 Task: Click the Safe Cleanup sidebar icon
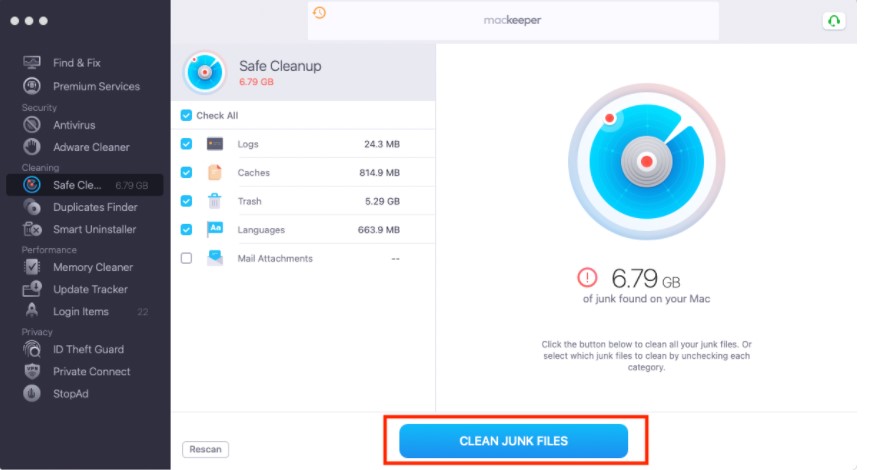(32, 185)
